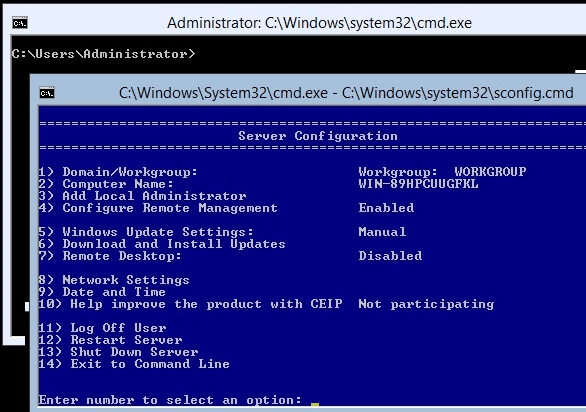Click menu line 11) Log Off User
586x412 pixels.
coord(102,328)
